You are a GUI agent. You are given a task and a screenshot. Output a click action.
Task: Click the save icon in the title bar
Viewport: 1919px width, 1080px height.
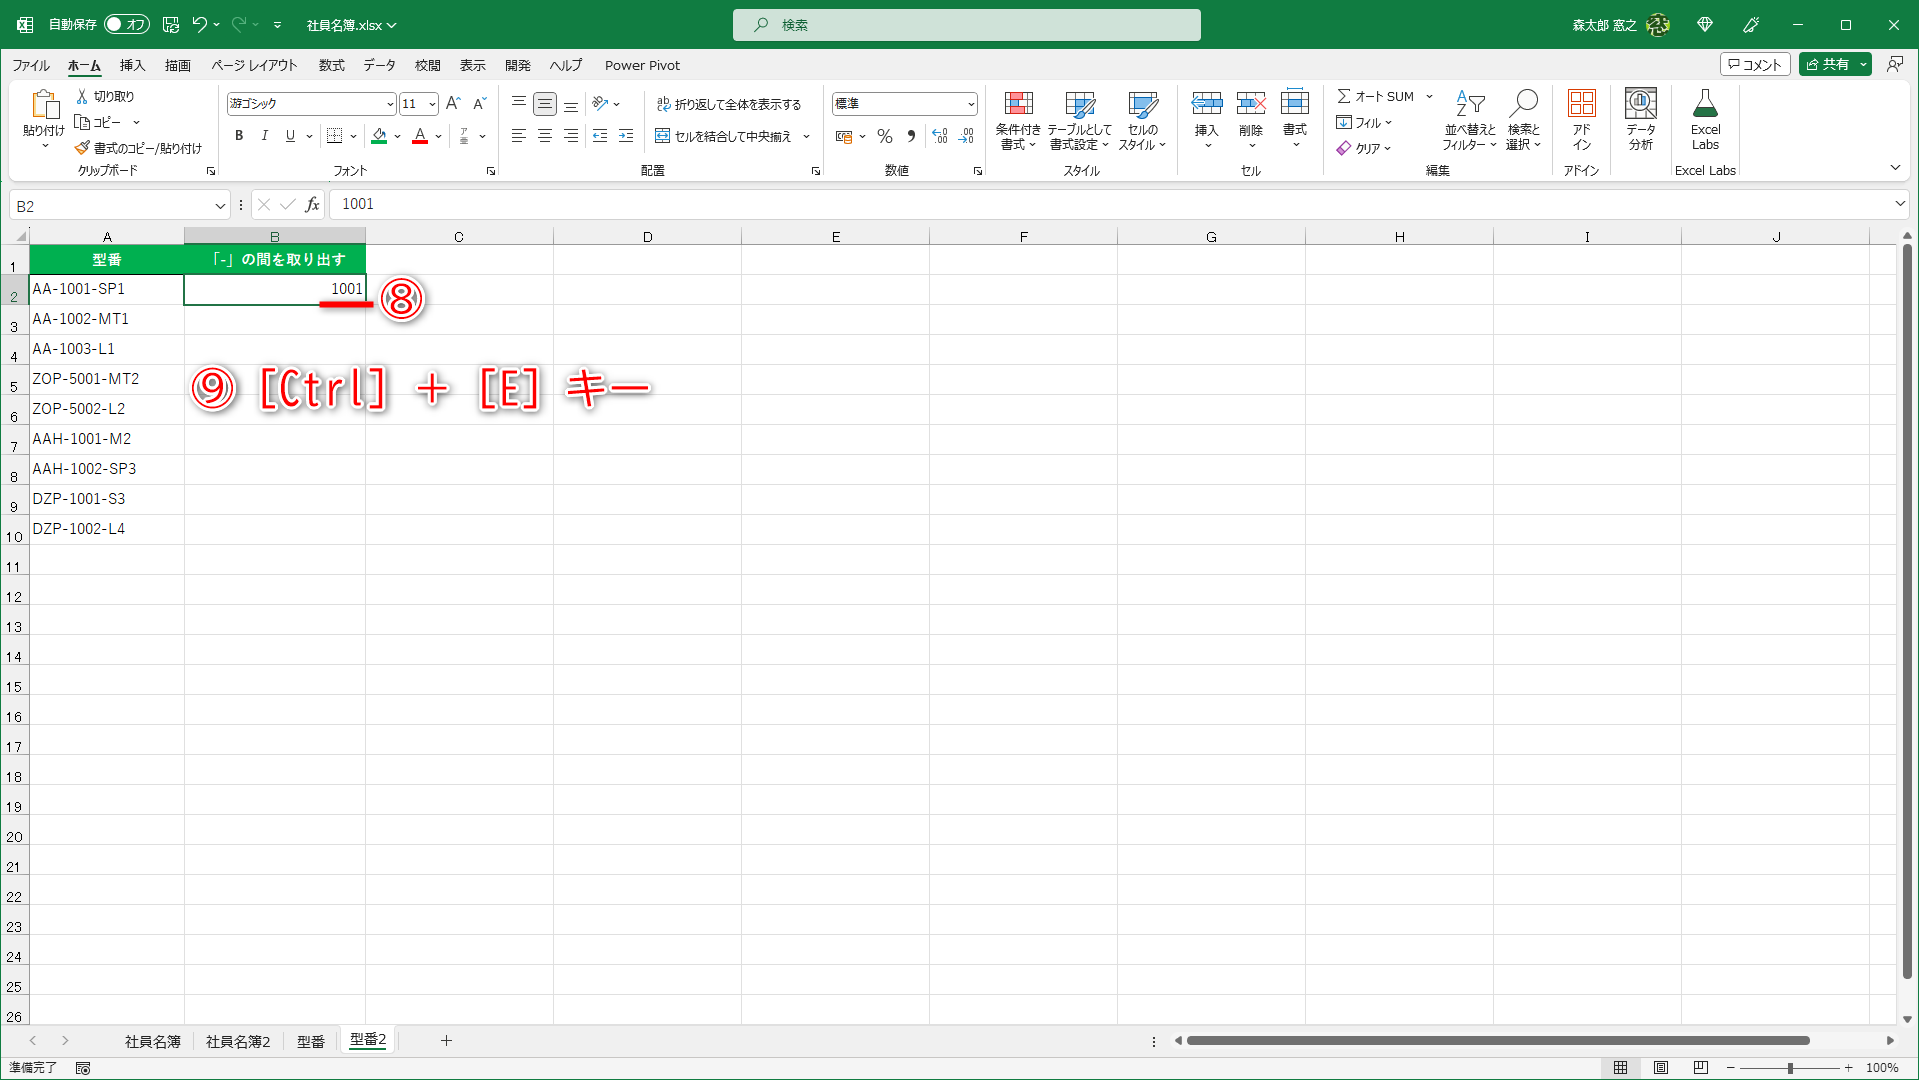coord(171,24)
